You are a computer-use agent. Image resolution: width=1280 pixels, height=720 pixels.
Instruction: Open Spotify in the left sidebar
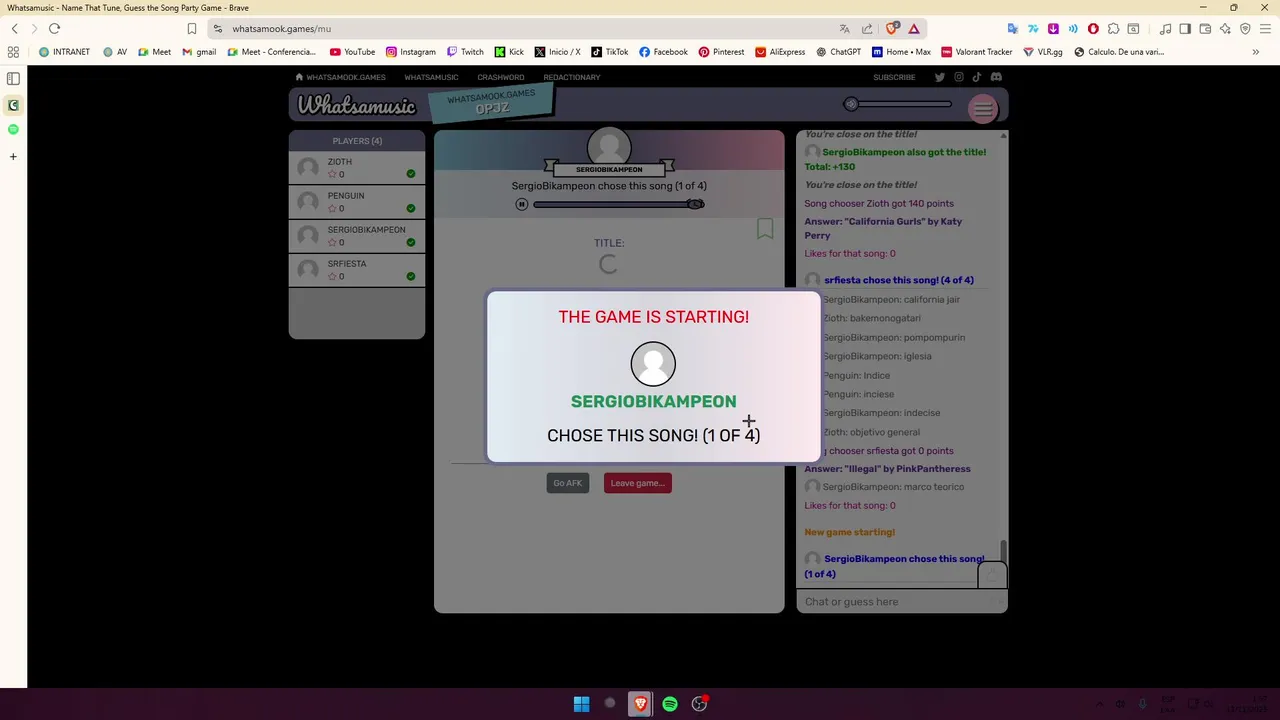click(13, 129)
